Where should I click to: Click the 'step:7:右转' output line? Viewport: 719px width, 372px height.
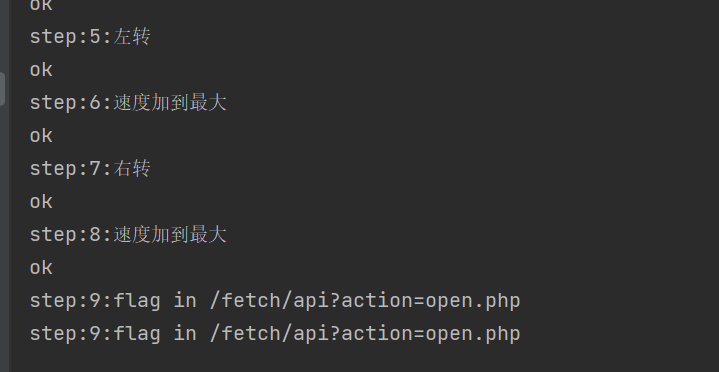(90, 169)
